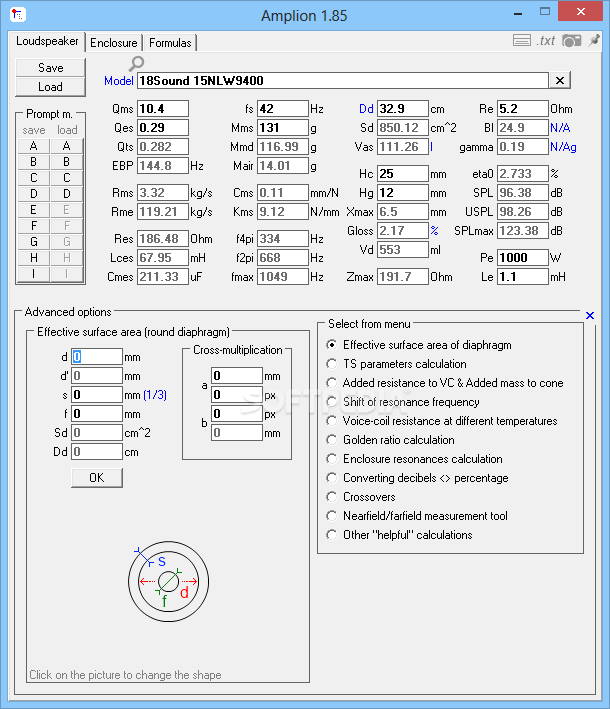
Task: Save to prompt memory slot E
Action: click(33, 210)
